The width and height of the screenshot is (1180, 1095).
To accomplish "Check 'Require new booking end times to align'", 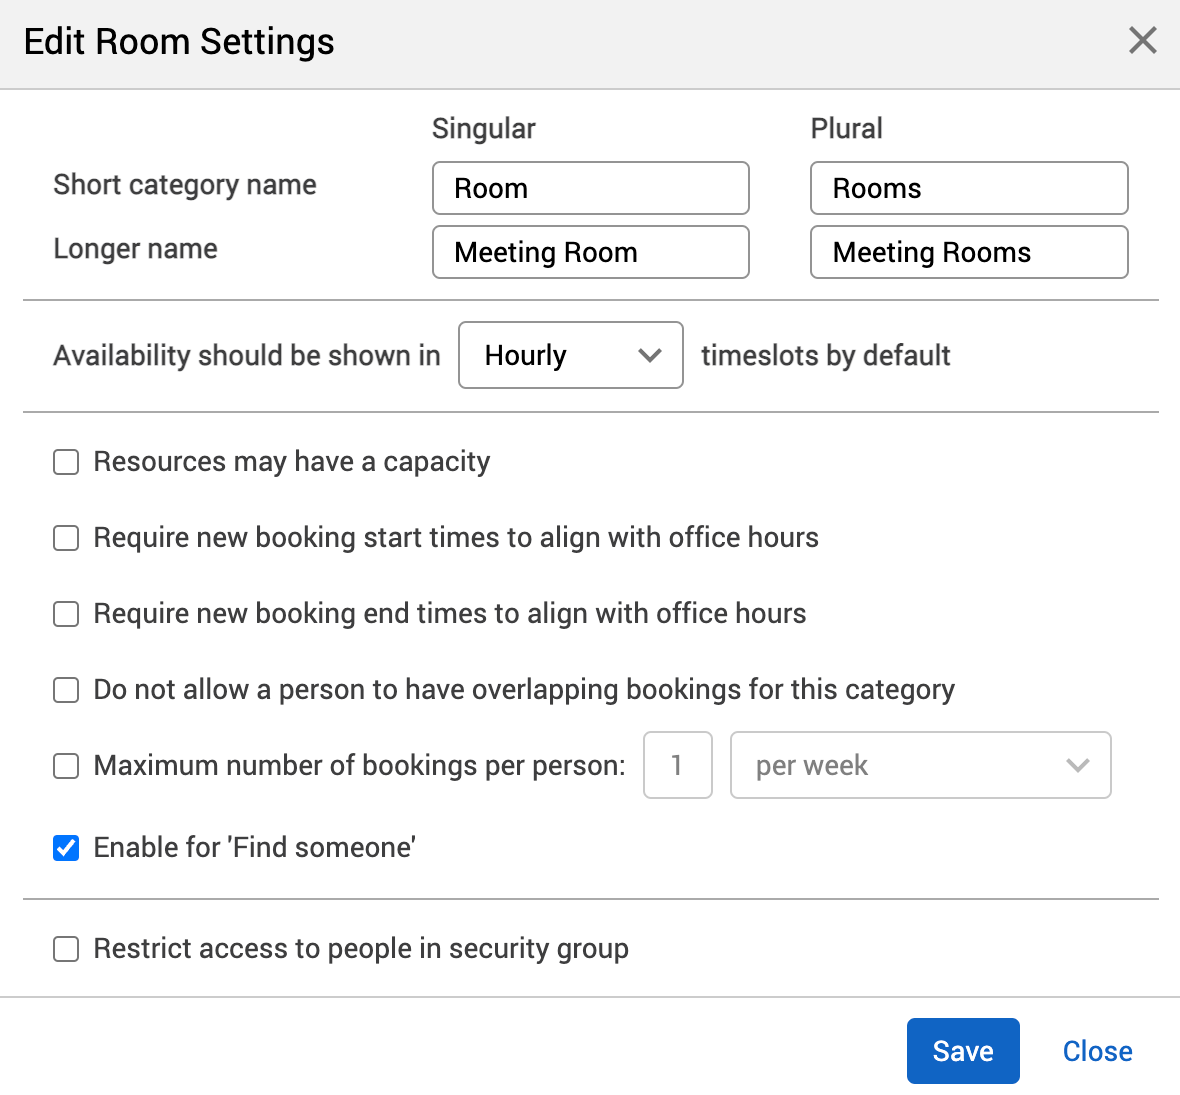I will pyautogui.click(x=65, y=614).
